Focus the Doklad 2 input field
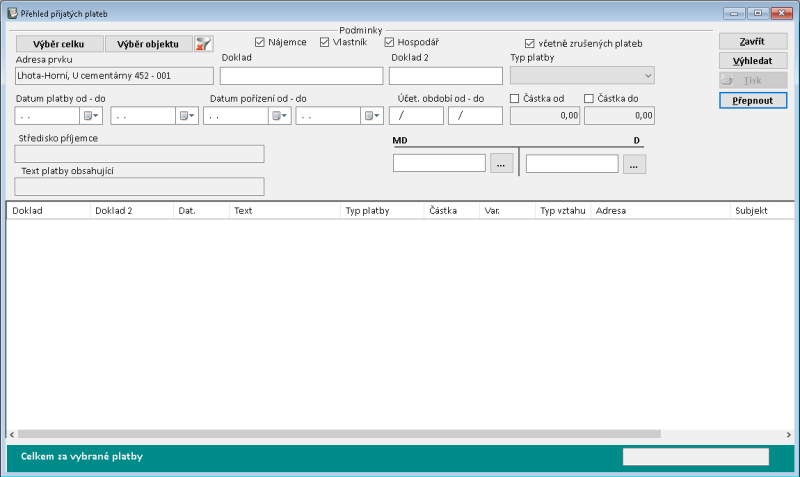Viewport: 800px width, 477px height. (x=445, y=76)
